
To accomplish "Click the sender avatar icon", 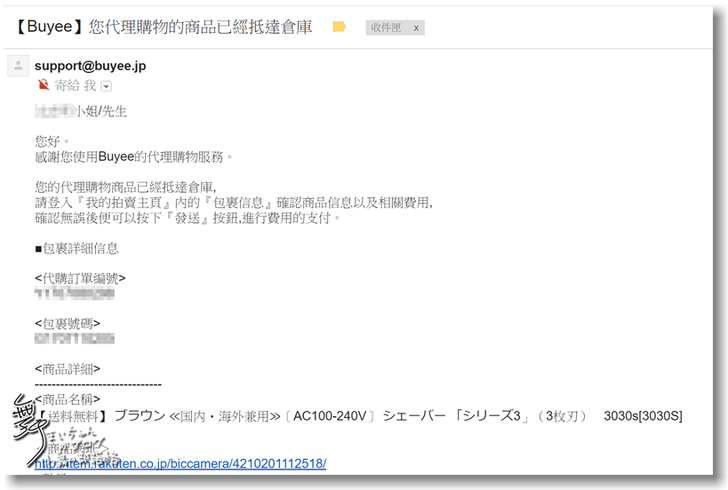I will tap(18, 65).
